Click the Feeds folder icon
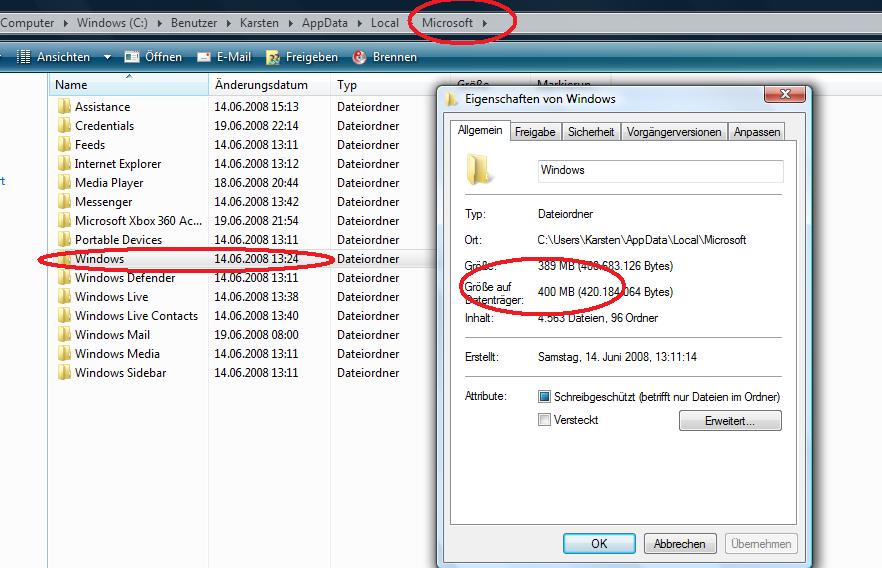 click(65, 145)
